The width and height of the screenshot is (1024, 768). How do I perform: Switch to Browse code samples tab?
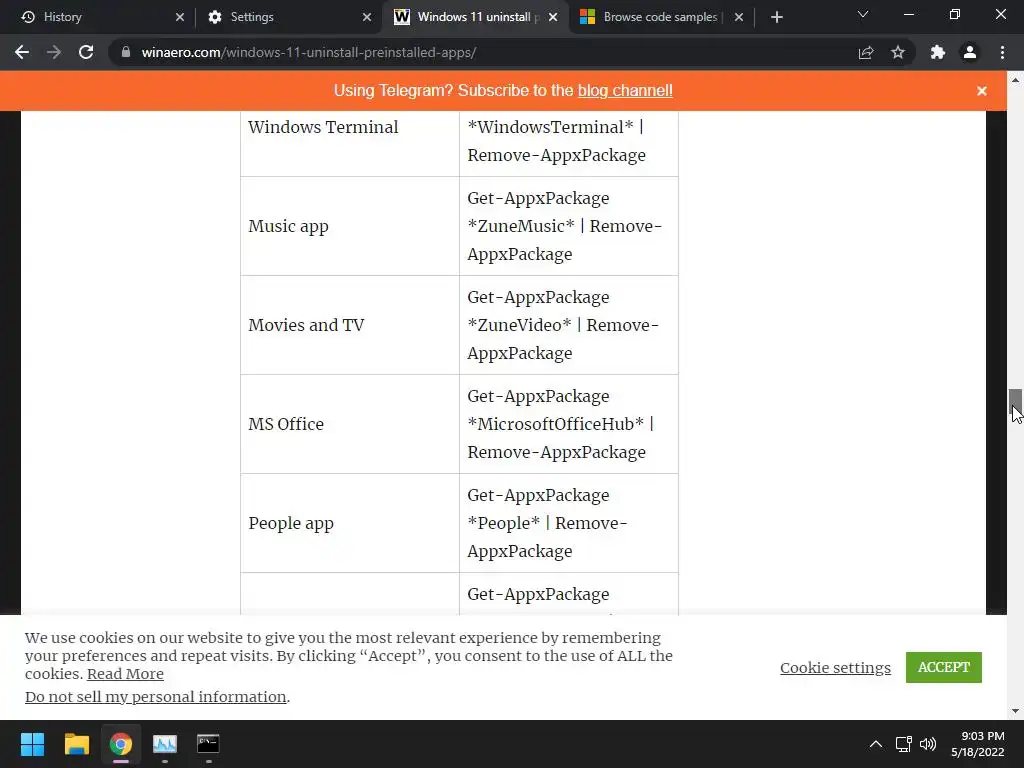point(660,17)
